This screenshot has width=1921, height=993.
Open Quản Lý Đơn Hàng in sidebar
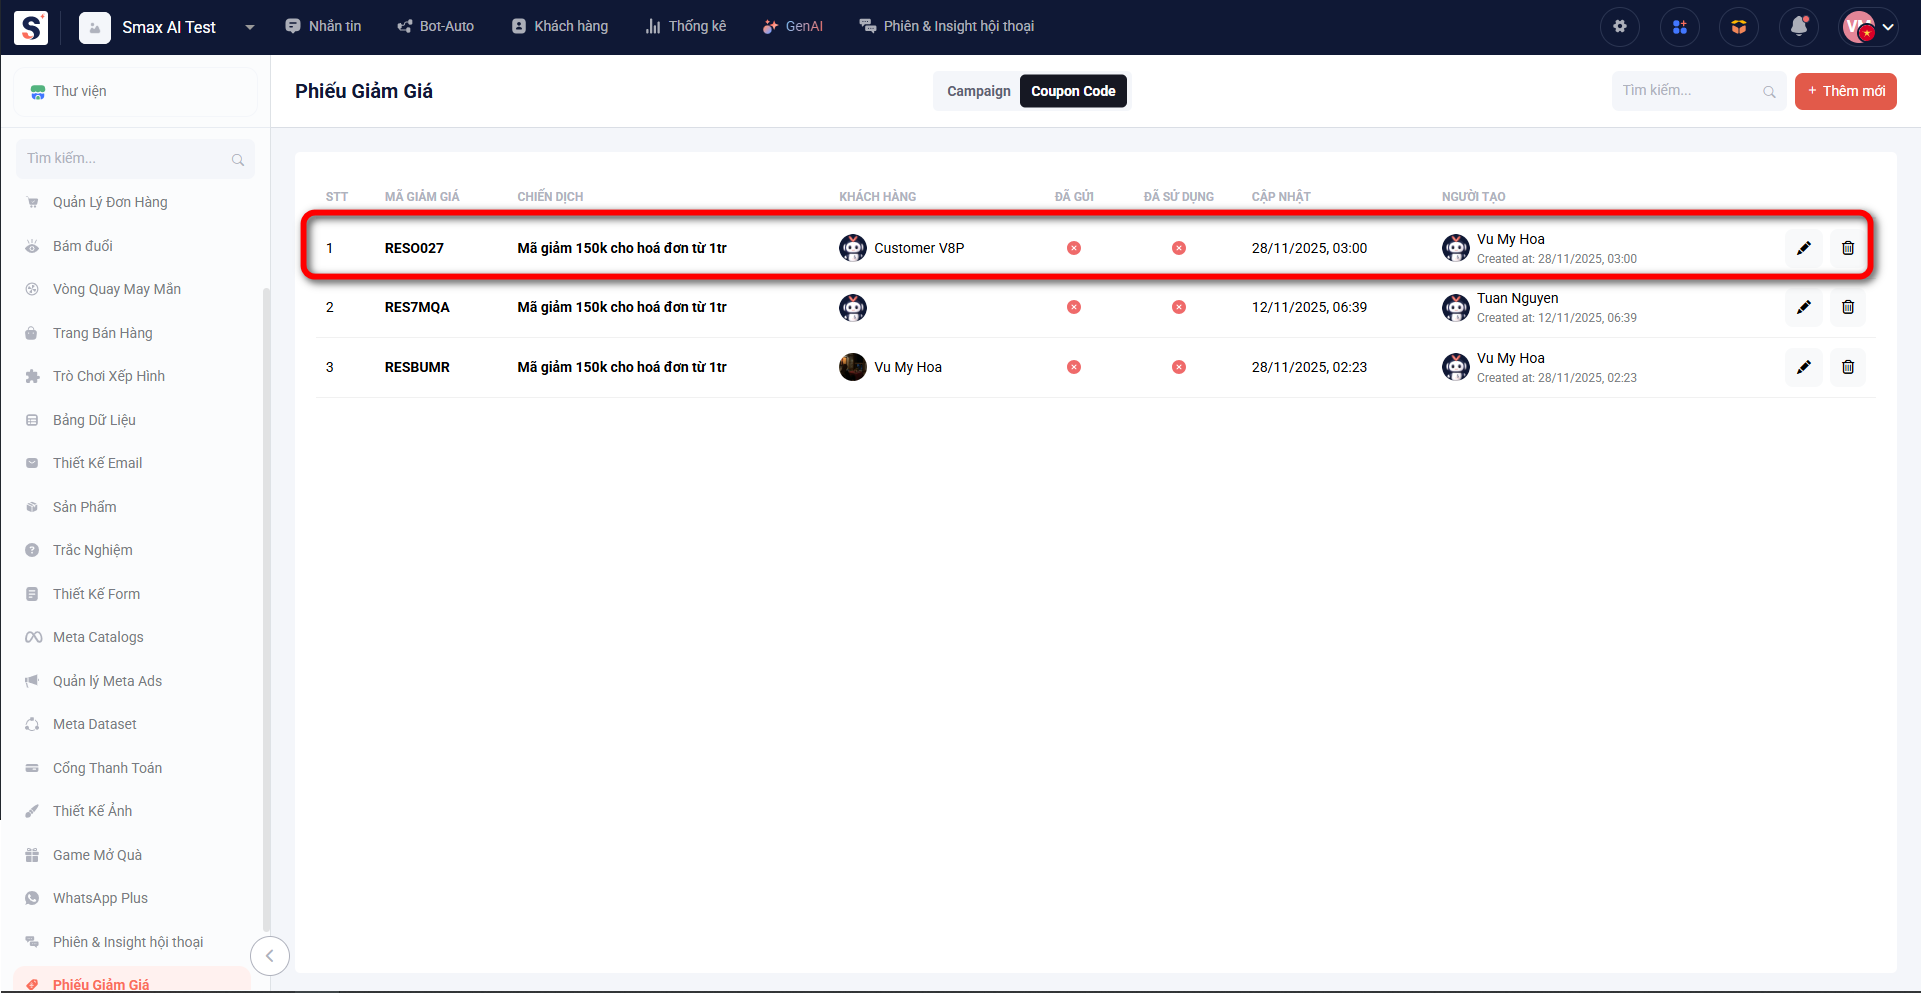tap(110, 202)
